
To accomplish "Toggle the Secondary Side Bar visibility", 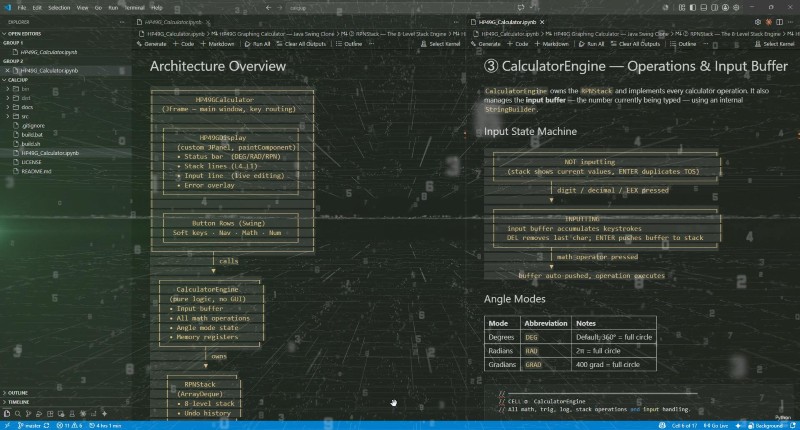I will [x=714, y=8].
